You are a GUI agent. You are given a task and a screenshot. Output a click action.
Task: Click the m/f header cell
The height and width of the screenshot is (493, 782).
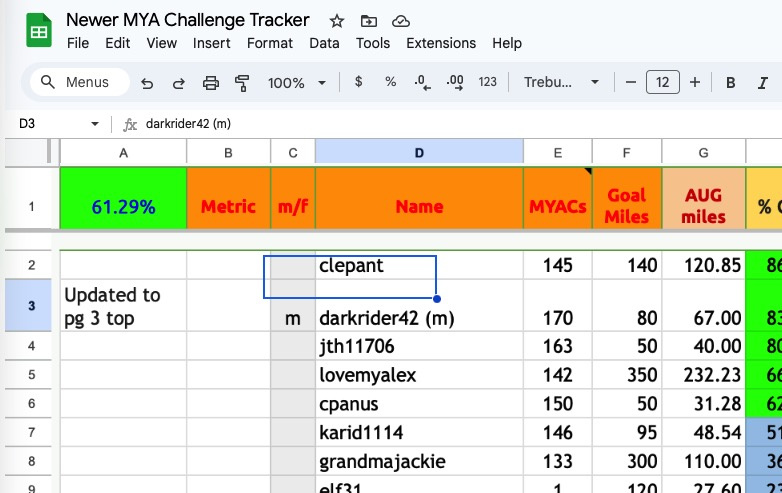tap(293, 198)
